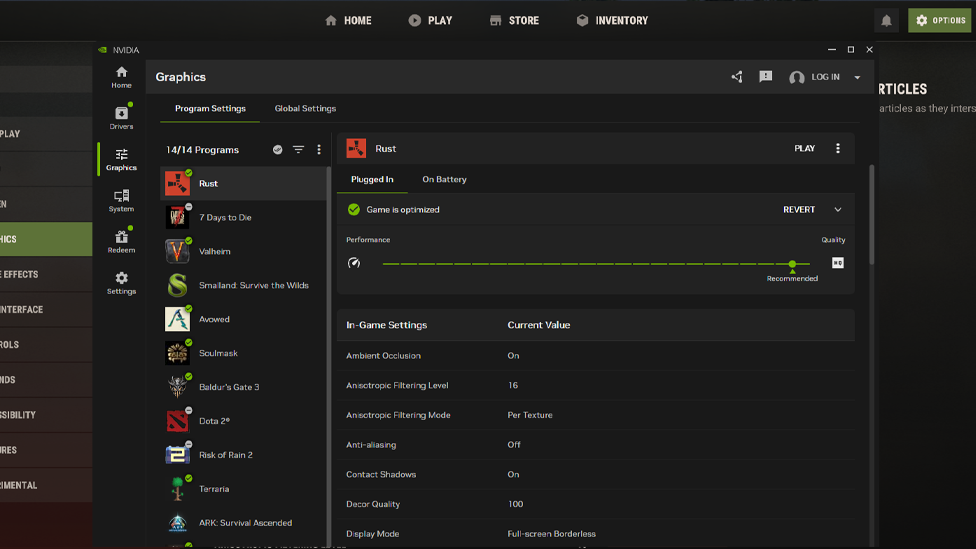Image resolution: width=976 pixels, height=549 pixels.
Task: Click the Anisotropic Filtering Mode row
Action: pos(596,415)
